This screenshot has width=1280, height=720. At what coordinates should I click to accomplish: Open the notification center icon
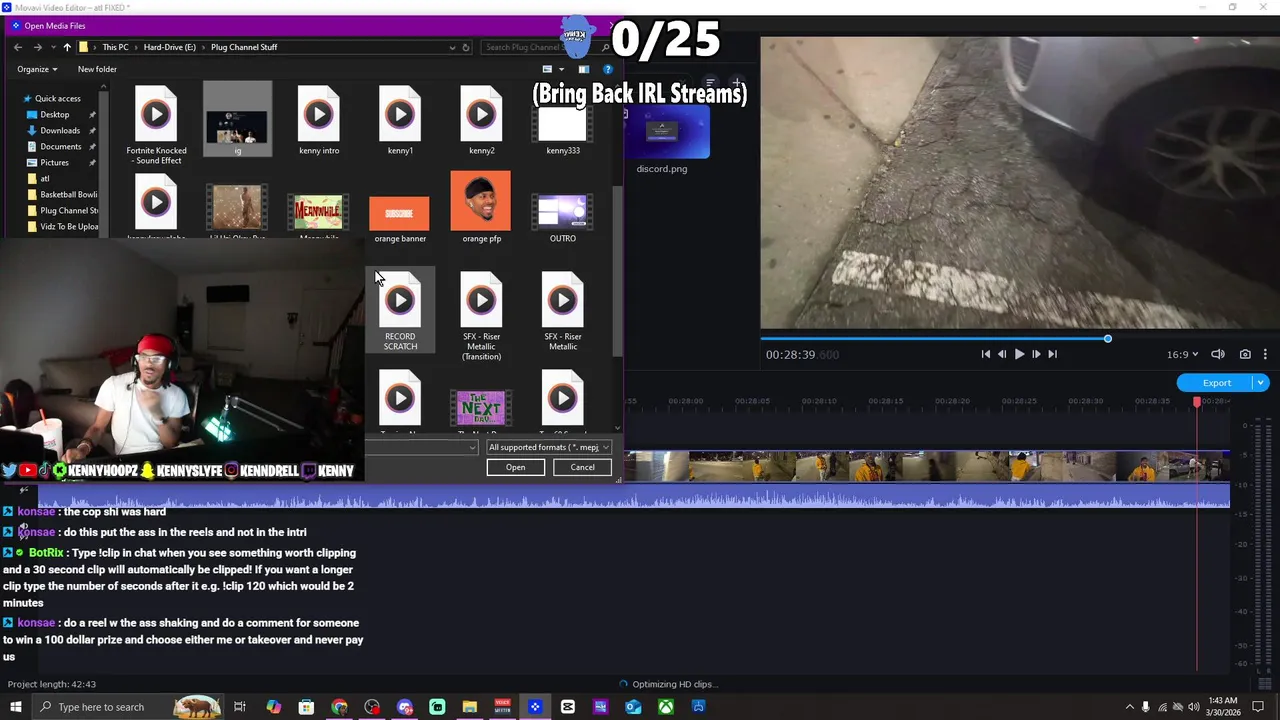pos(1258,707)
